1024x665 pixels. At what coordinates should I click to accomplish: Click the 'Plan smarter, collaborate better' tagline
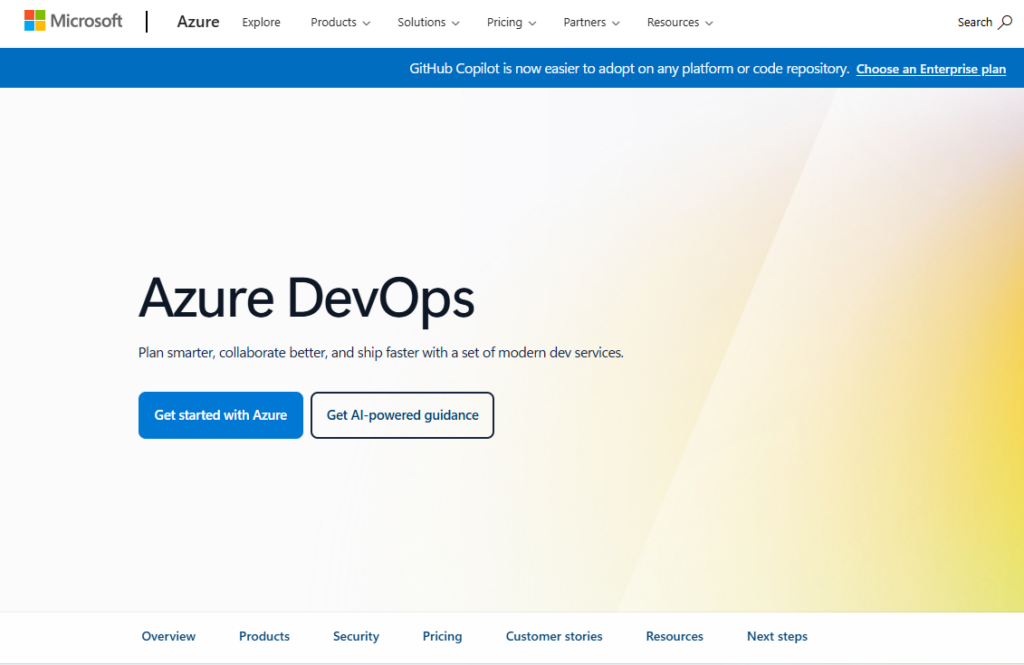click(381, 353)
